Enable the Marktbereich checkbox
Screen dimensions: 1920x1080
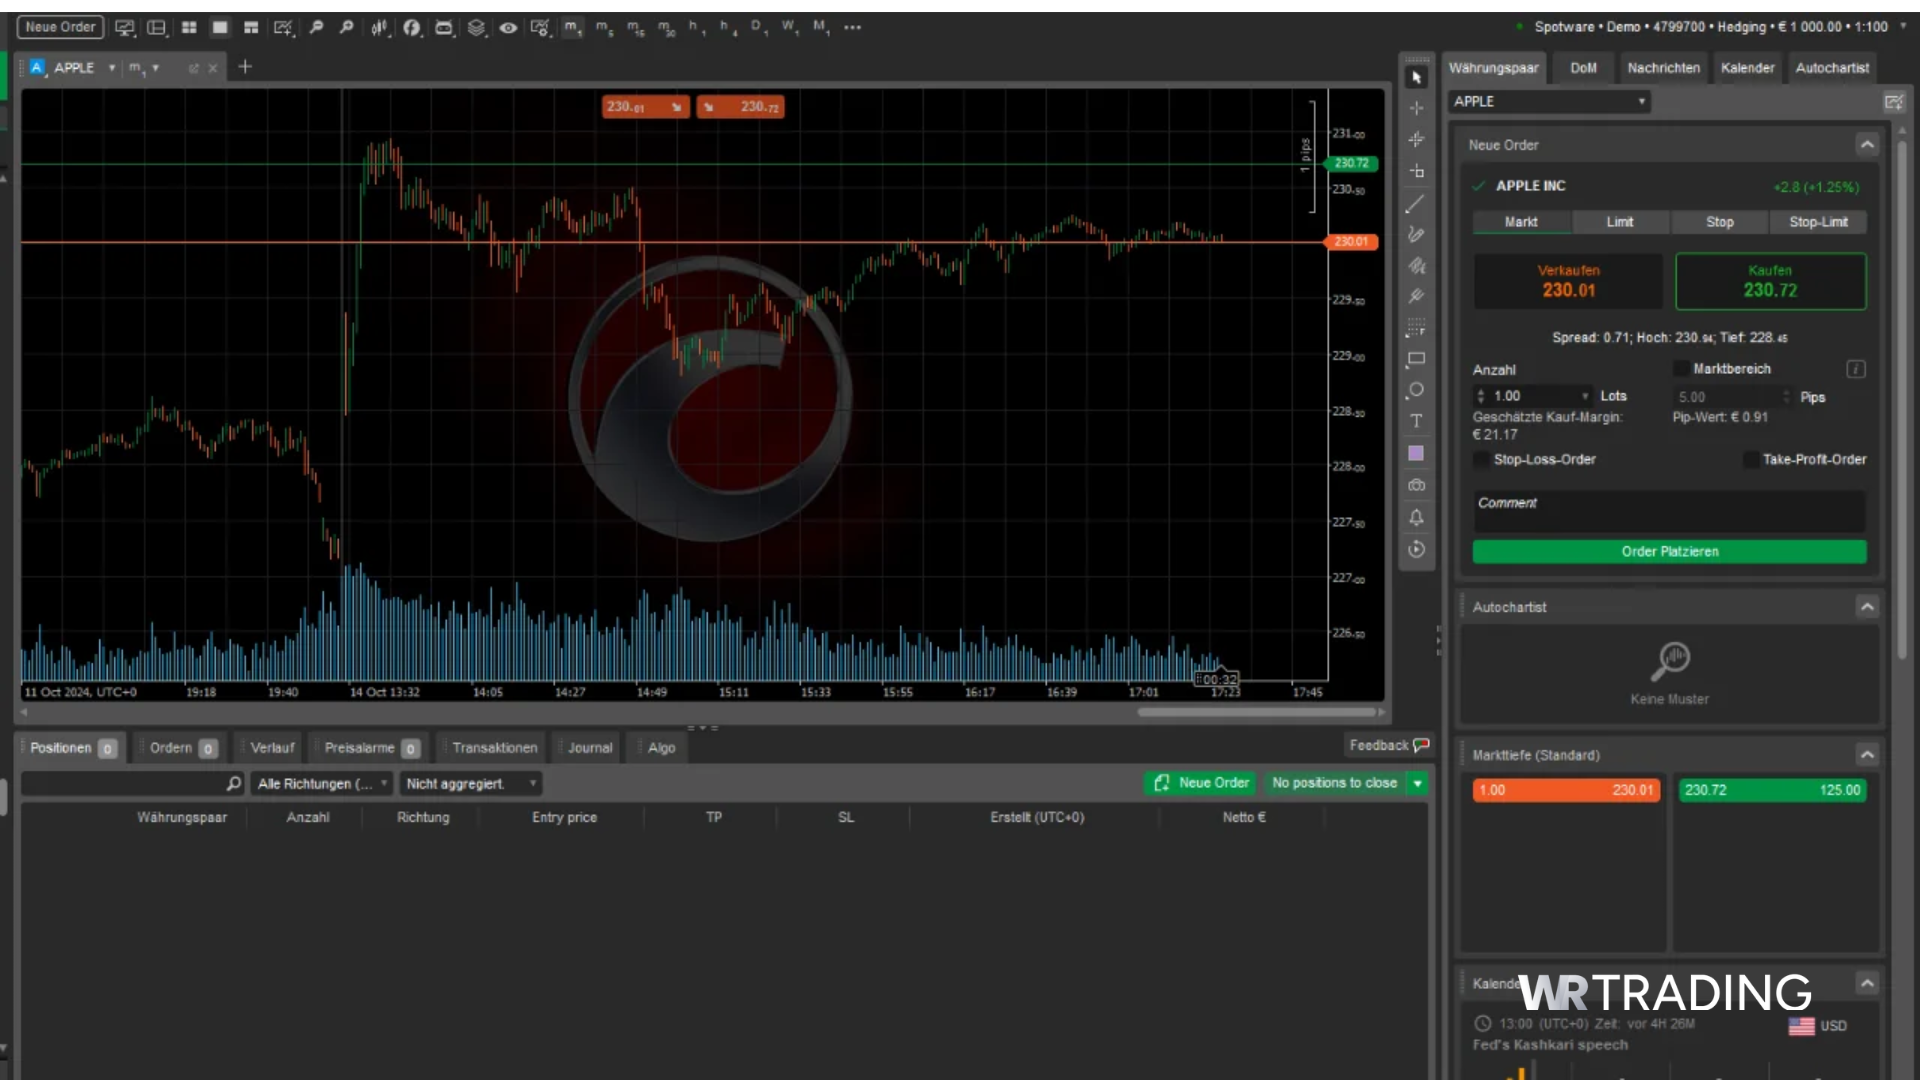point(1681,369)
